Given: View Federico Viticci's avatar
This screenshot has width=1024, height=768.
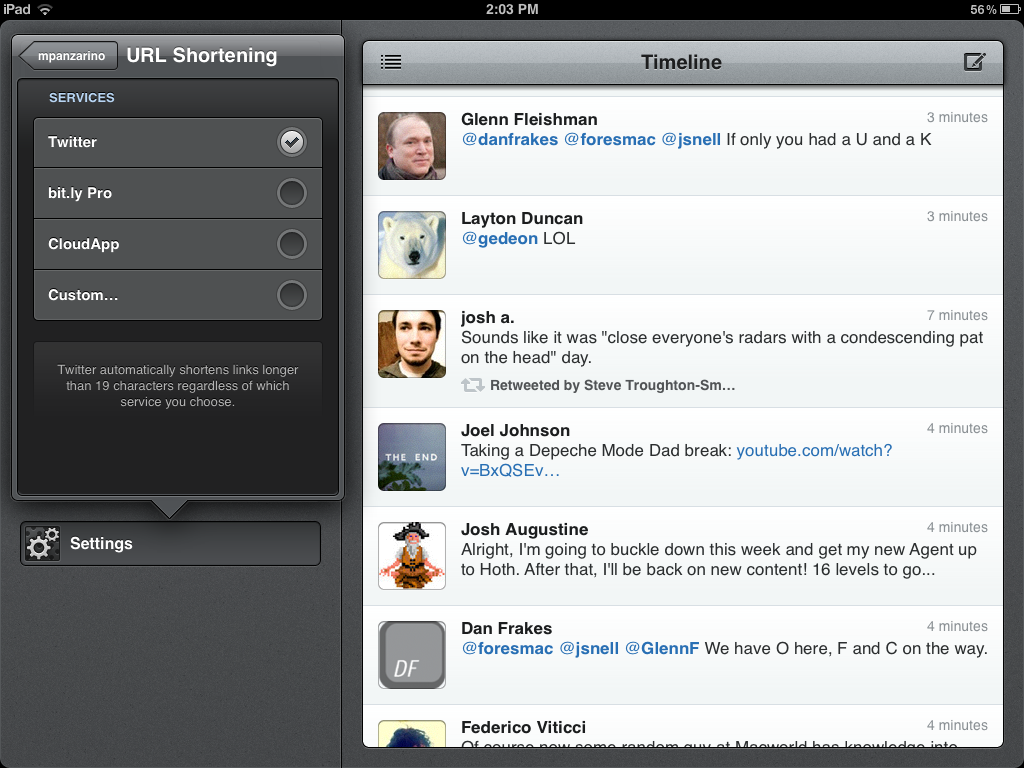Looking at the screenshot, I should click(x=412, y=733).
